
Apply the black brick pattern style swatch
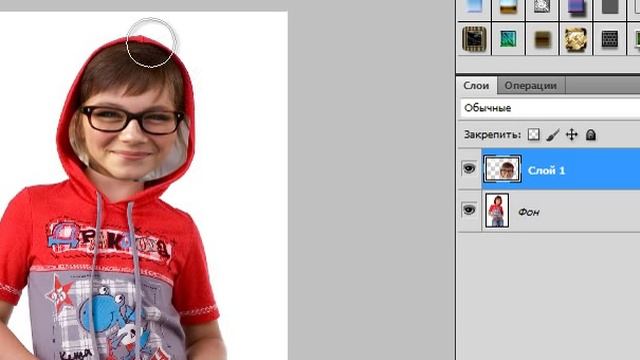(x=610, y=39)
